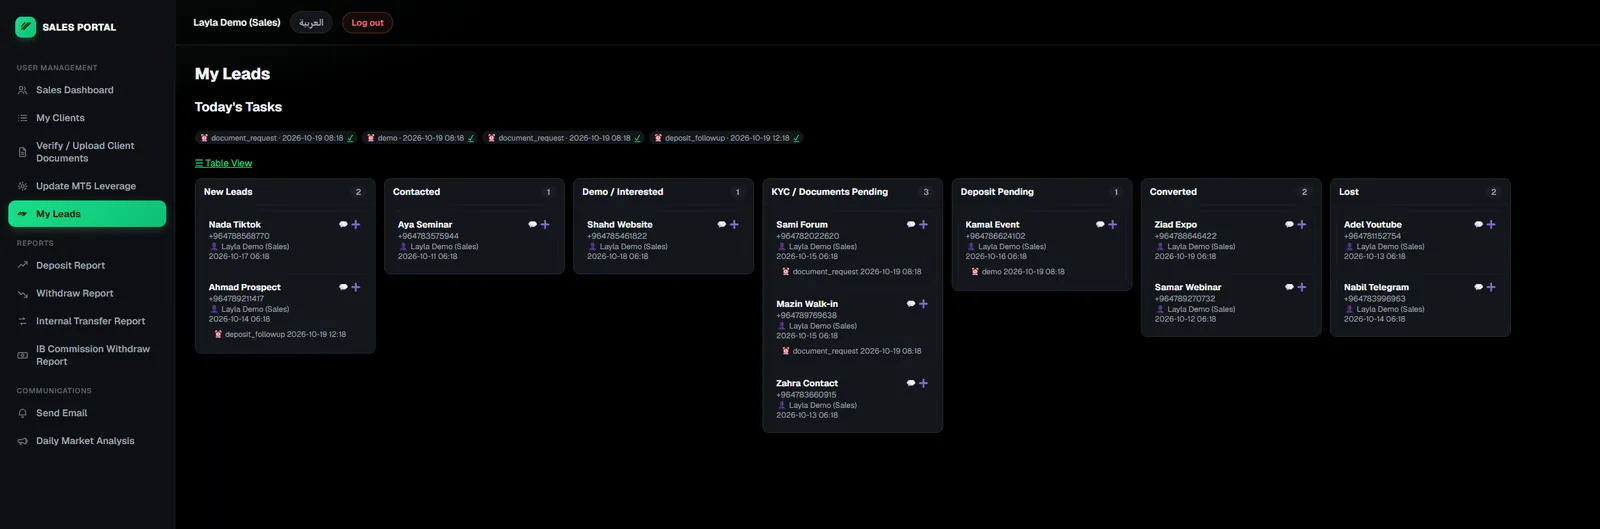The width and height of the screenshot is (1600, 529).
Task: Open comments on Kamal Event lead
Action: pos(1100,225)
